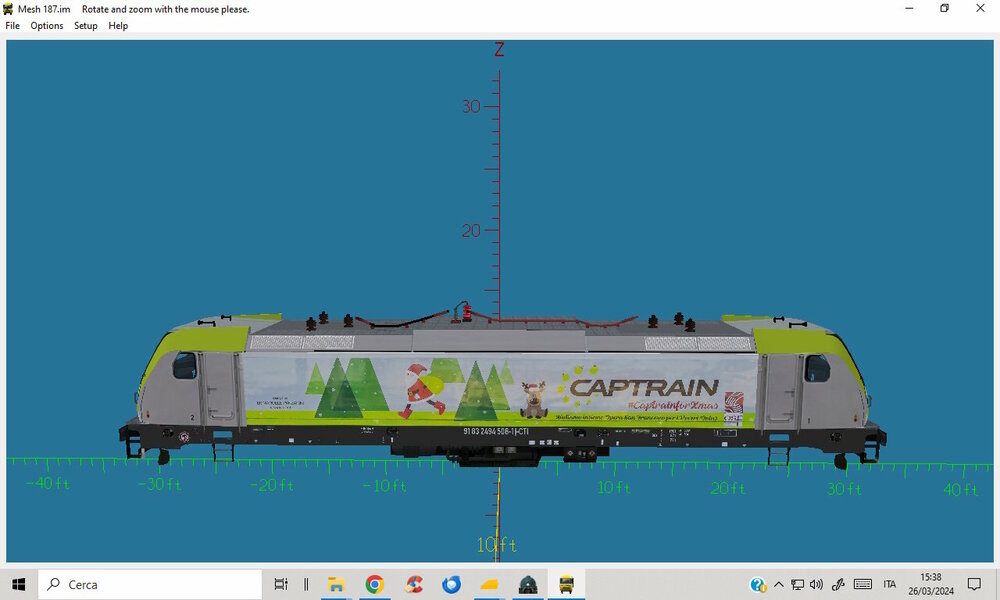Click the '-20 ft' ruler label
Screen dimensions: 1000x600
coord(272,485)
